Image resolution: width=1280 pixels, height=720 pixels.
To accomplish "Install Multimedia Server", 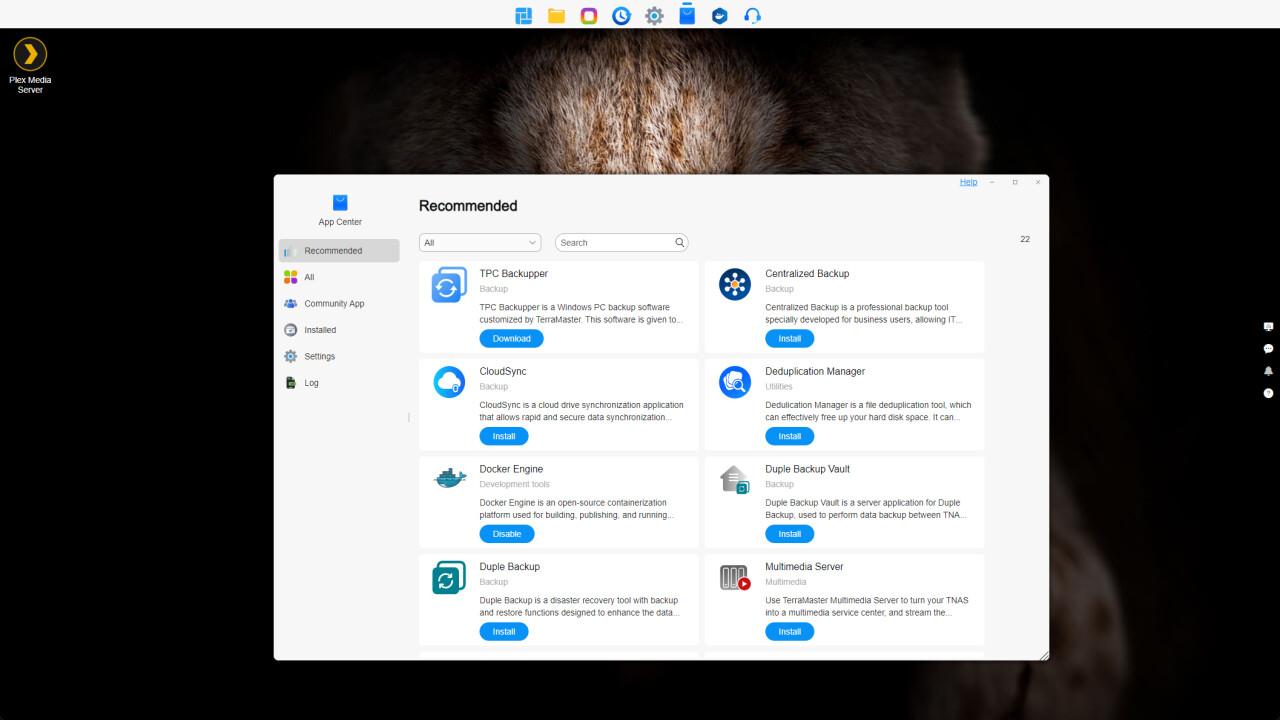I will (x=790, y=631).
